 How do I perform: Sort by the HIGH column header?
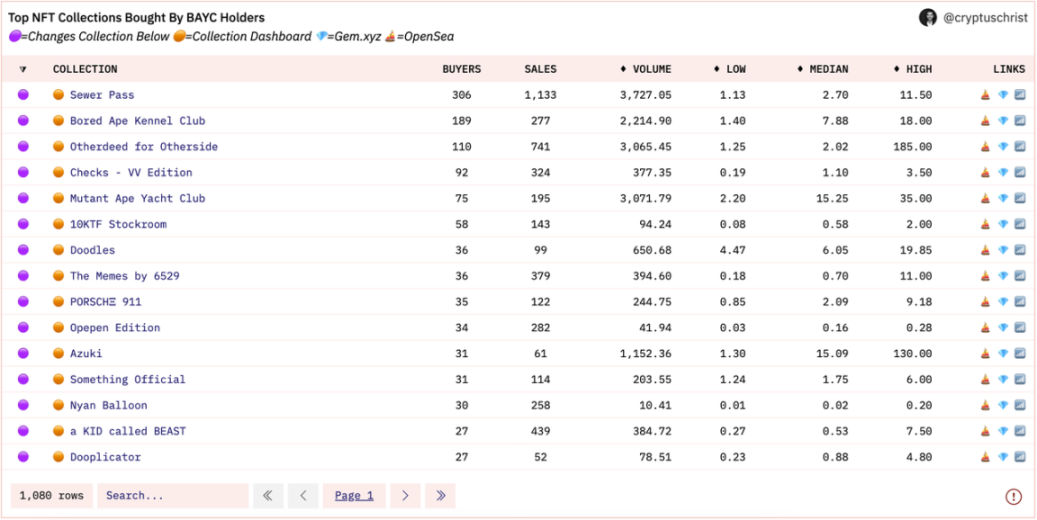[912, 69]
